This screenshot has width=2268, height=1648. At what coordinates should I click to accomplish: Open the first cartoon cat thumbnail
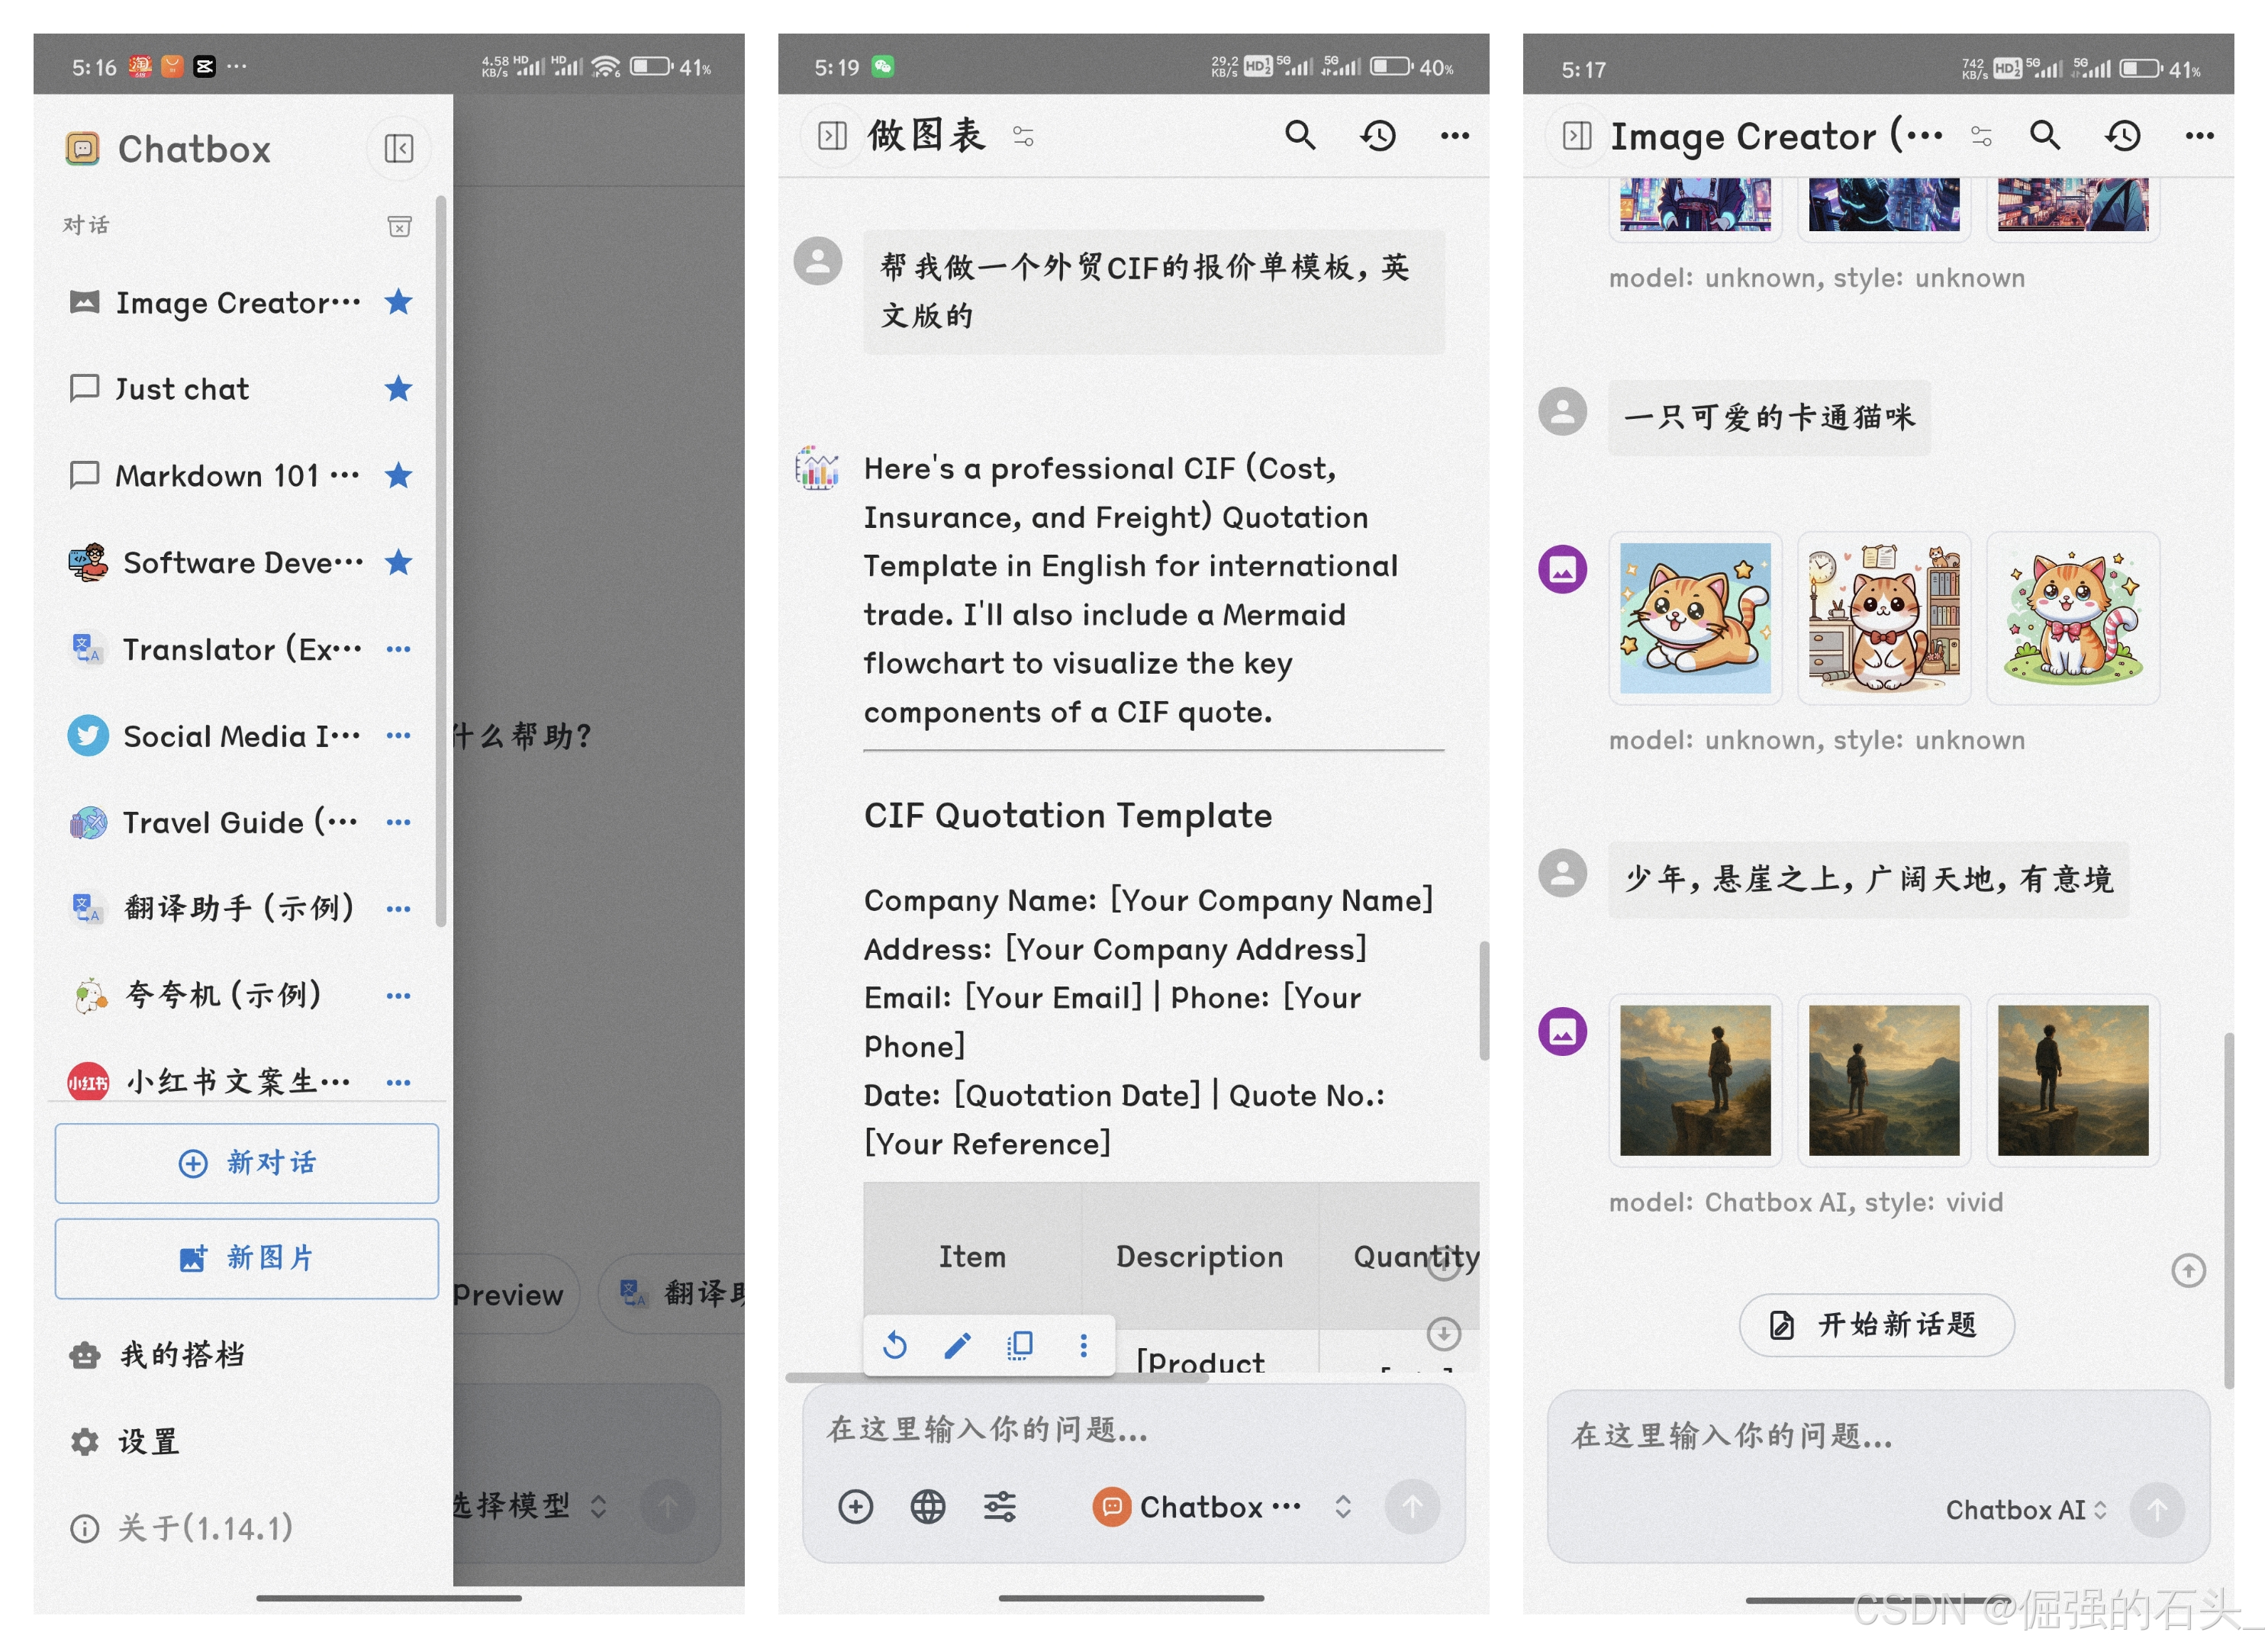1695,618
